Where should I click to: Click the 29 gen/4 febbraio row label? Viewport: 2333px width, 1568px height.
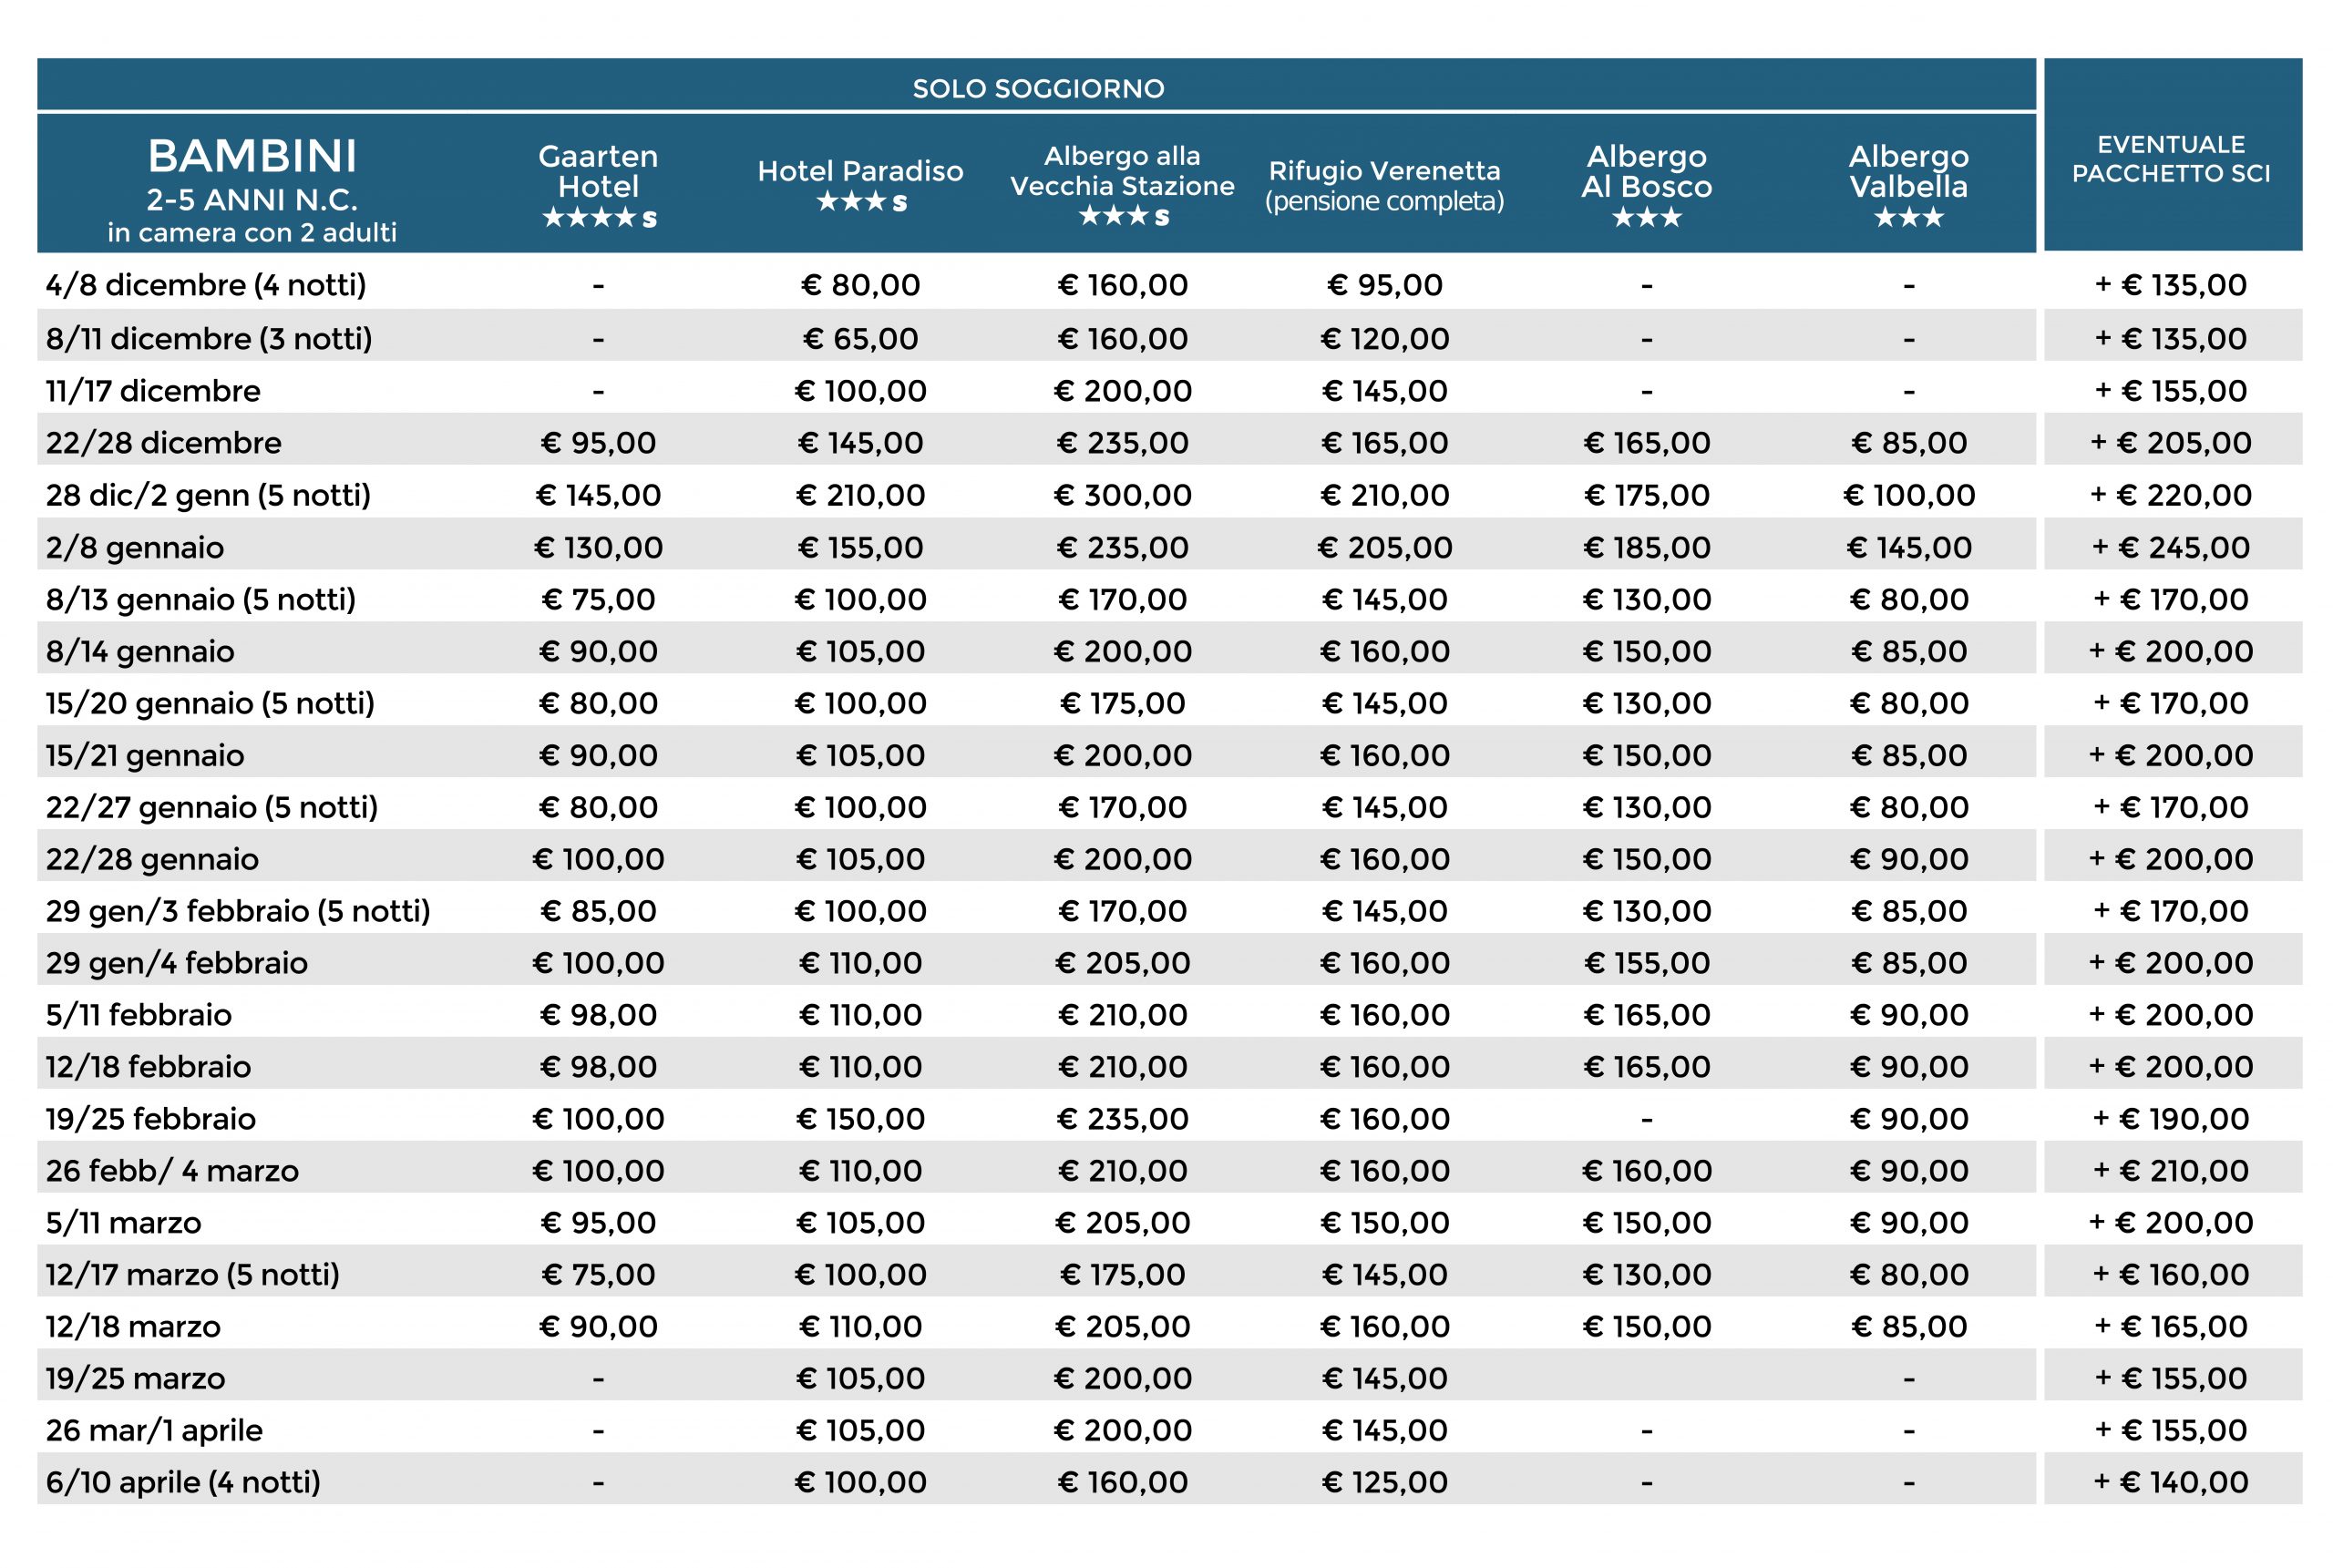point(177,964)
